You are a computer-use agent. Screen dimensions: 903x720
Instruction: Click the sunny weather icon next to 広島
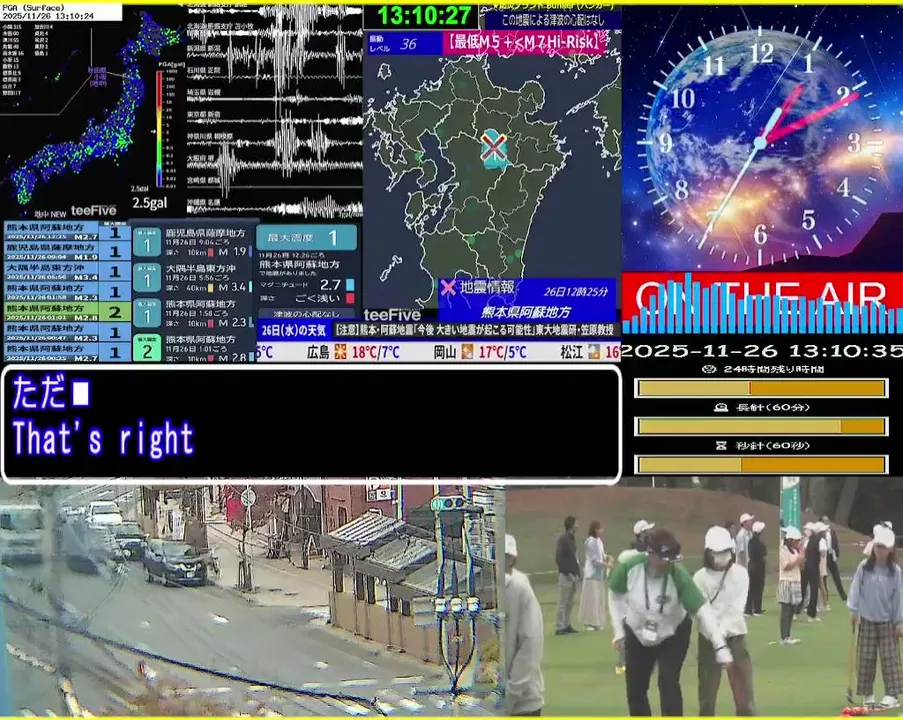(x=340, y=351)
